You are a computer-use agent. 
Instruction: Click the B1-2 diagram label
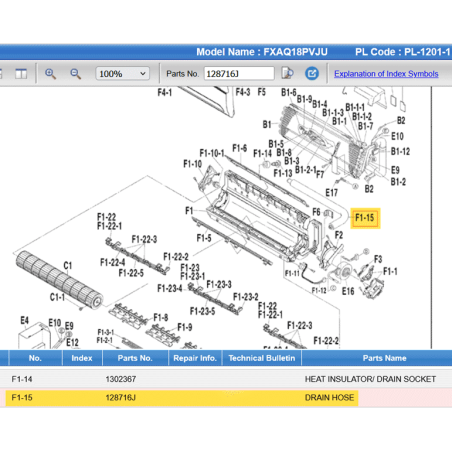pyautogui.click(x=398, y=182)
